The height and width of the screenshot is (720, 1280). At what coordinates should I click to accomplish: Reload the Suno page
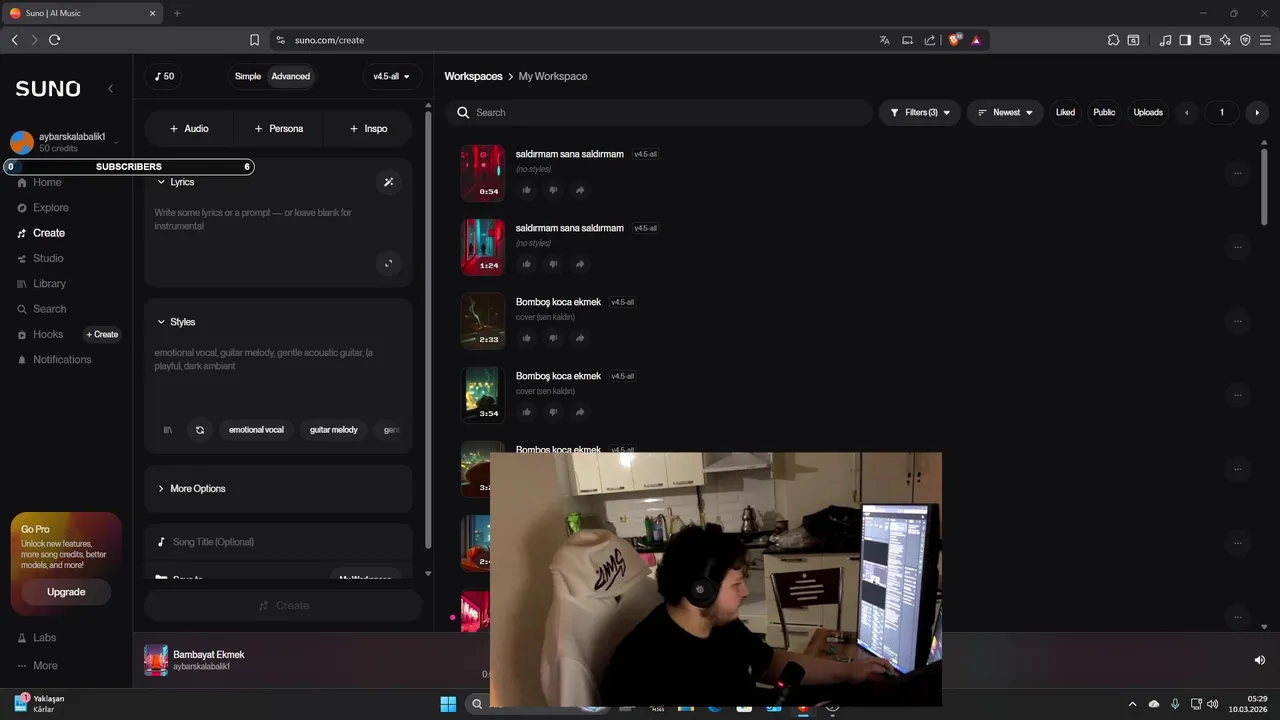54,40
